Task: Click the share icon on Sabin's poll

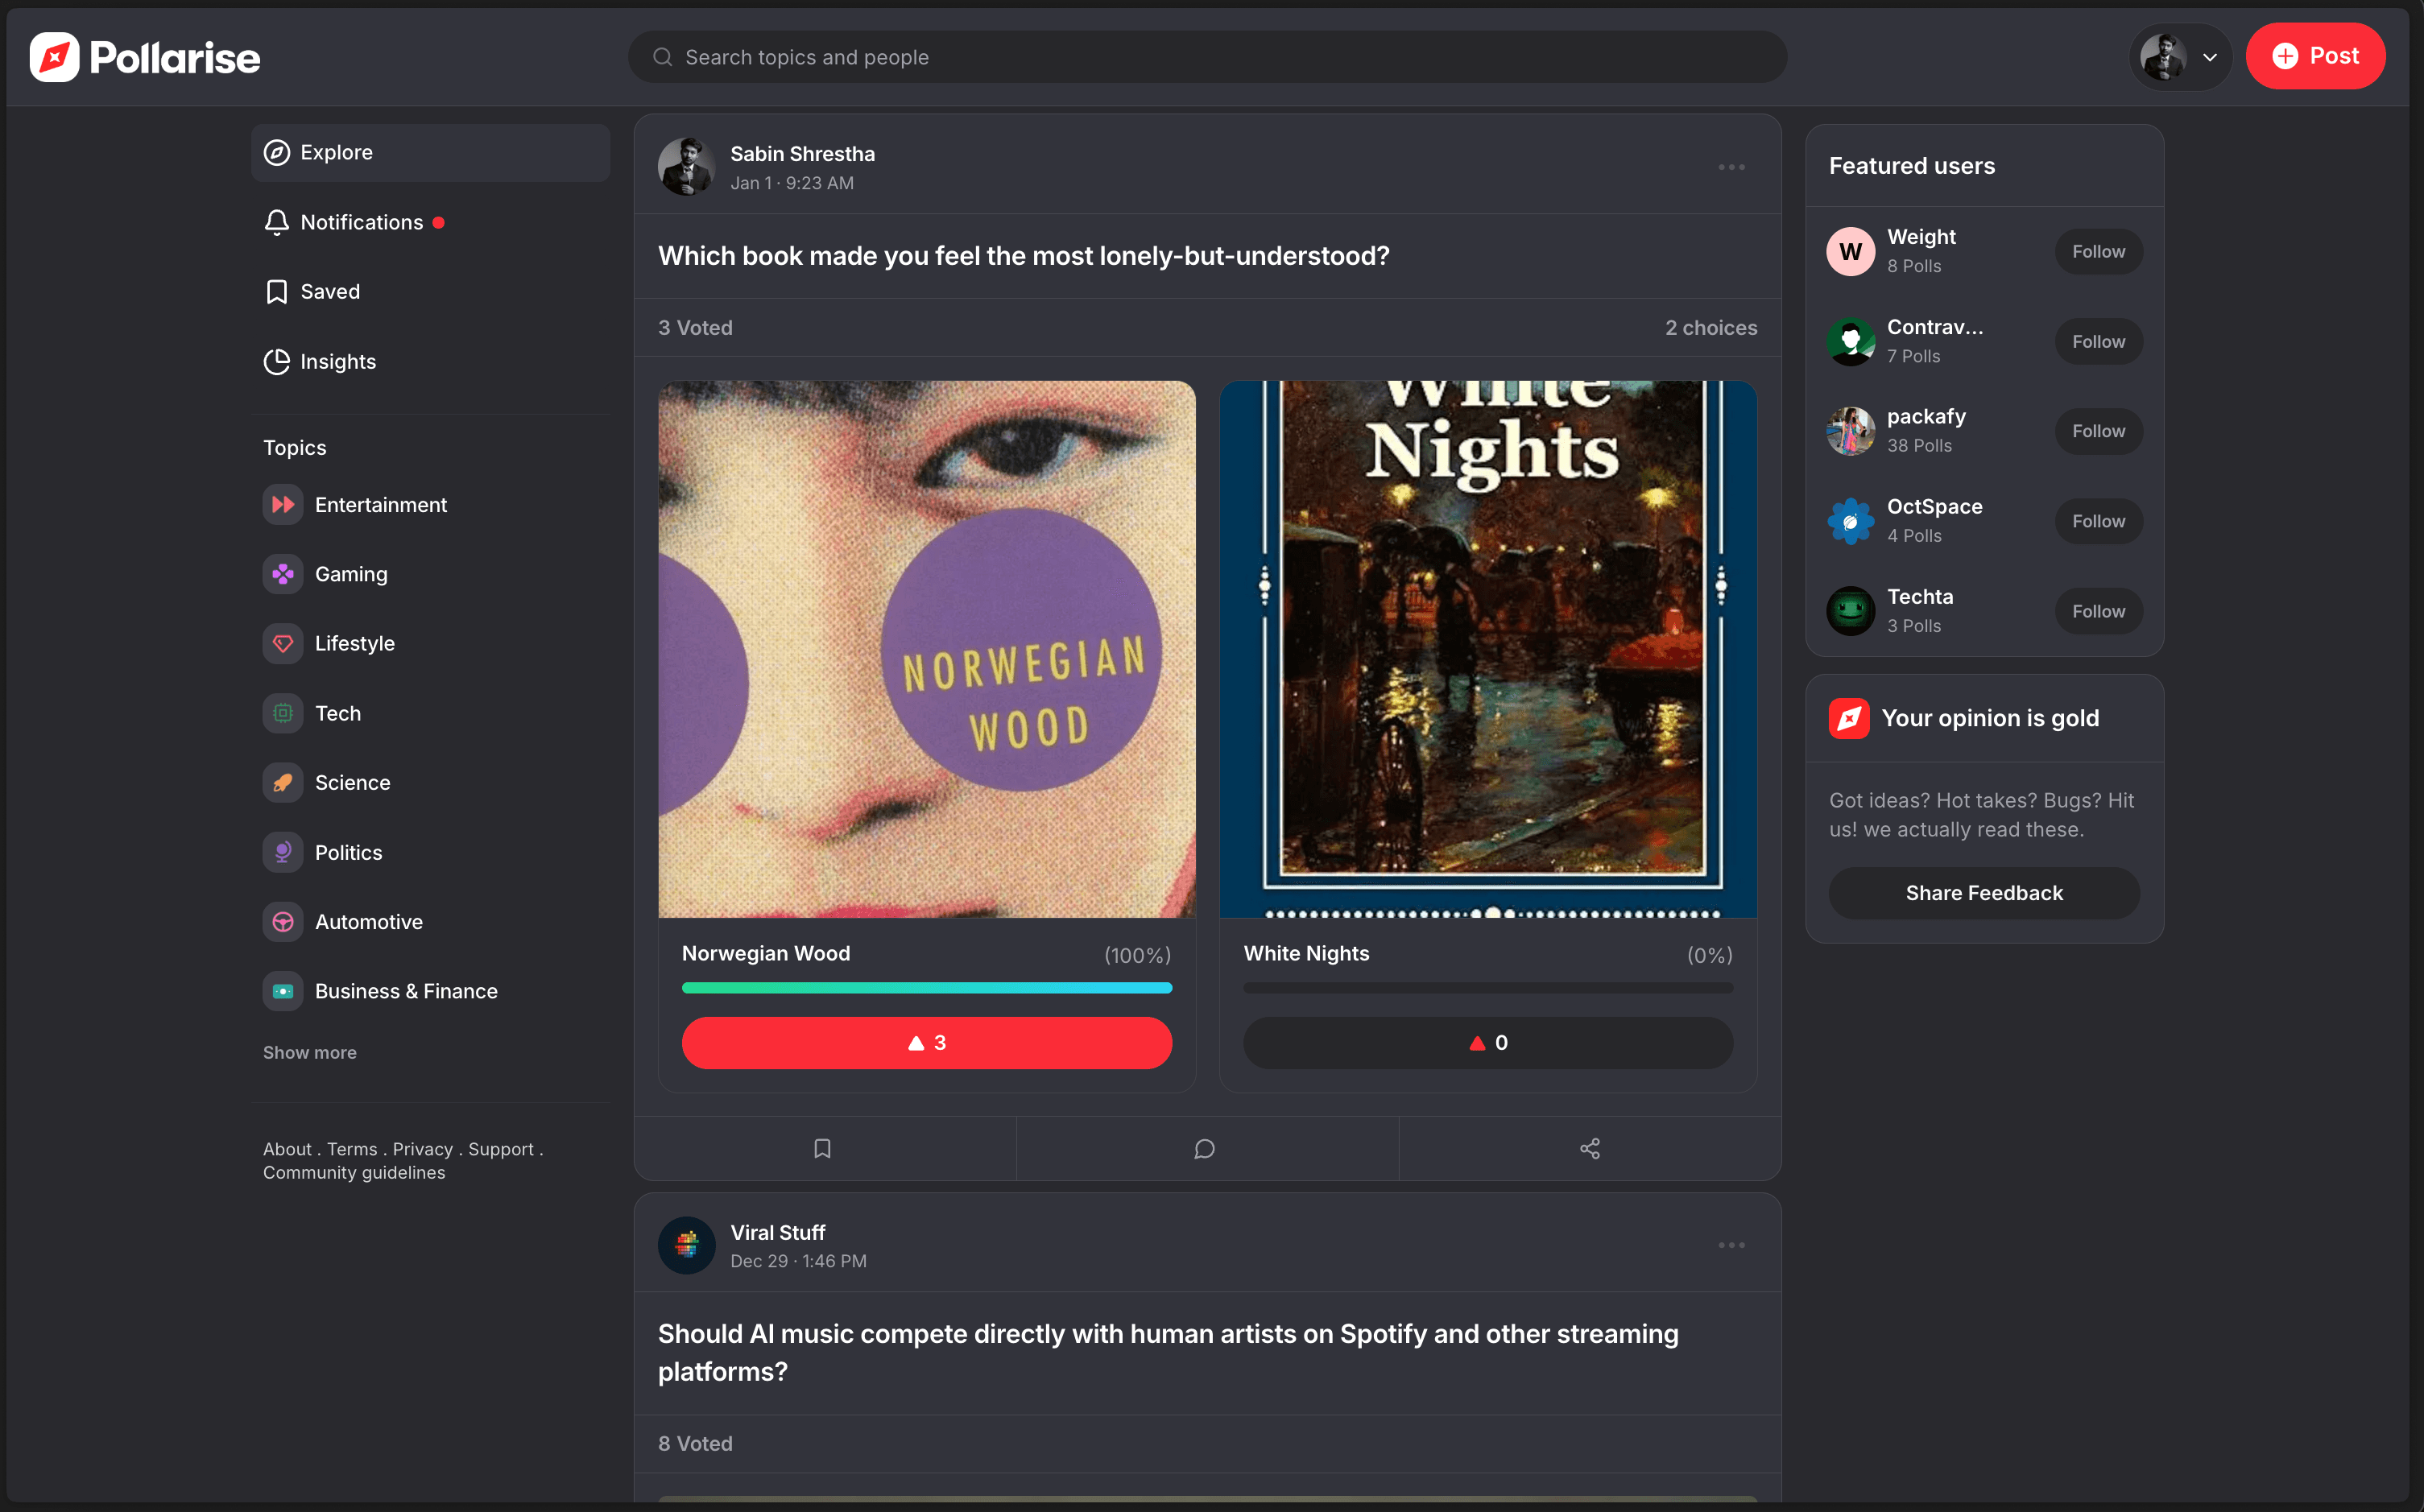Action: click(1589, 1148)
